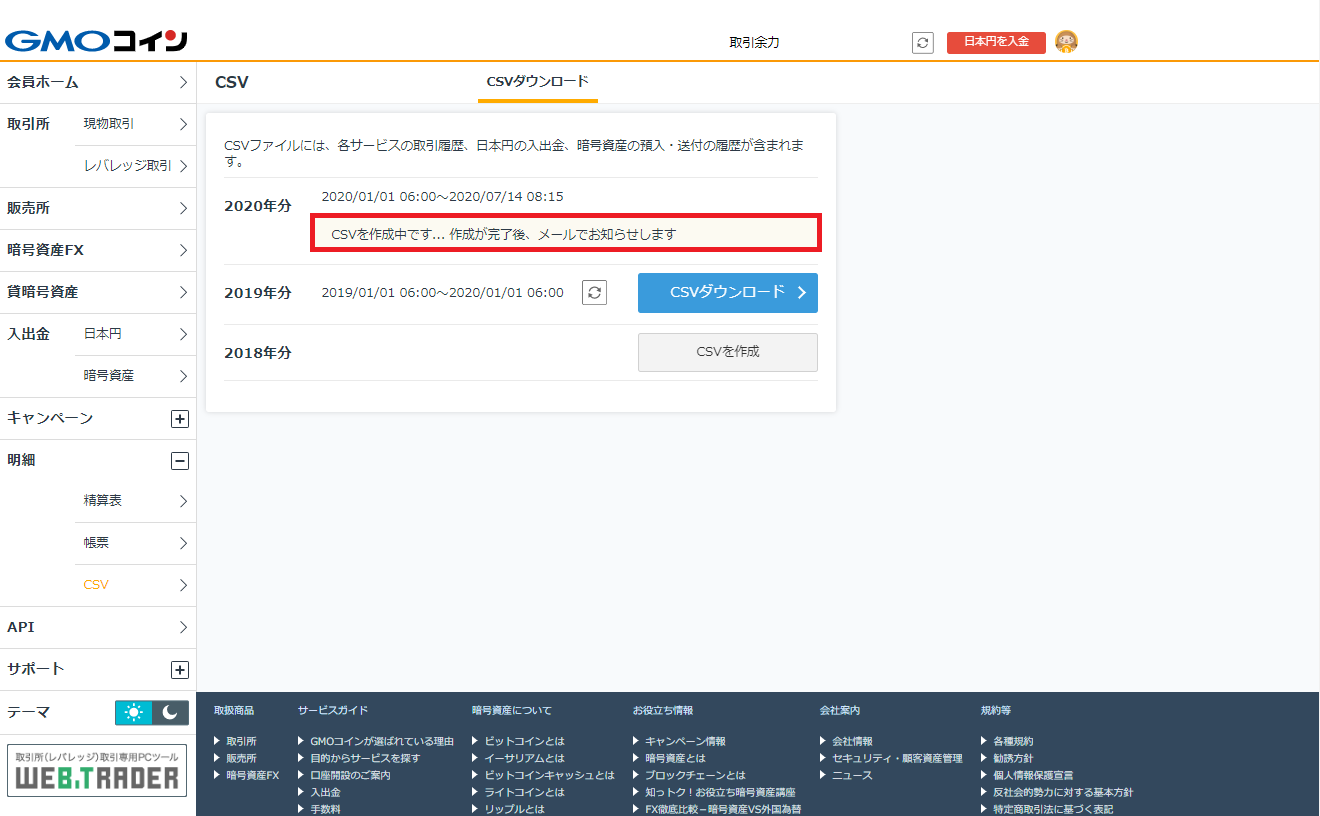1320x816 pixels.
Task: Refresh the 取引余力 balance display
Action: pos(922,42)
